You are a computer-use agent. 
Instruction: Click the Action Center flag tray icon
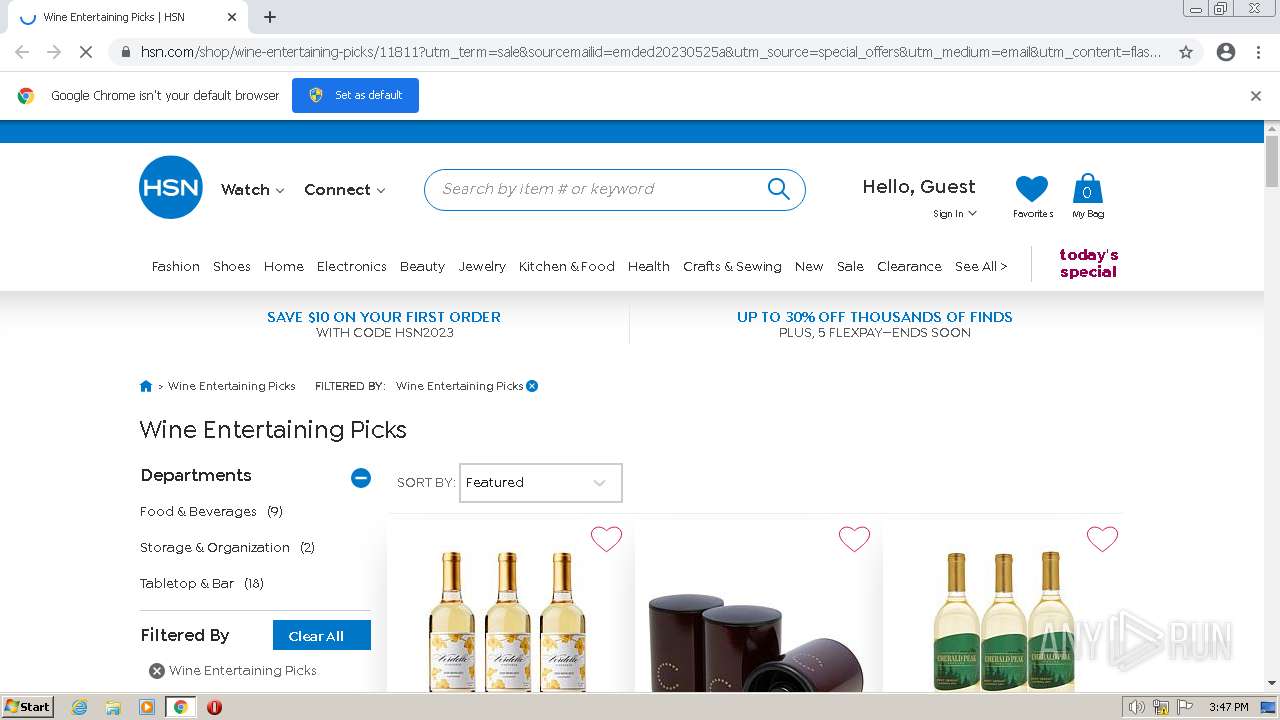(x=1185, y=707)
